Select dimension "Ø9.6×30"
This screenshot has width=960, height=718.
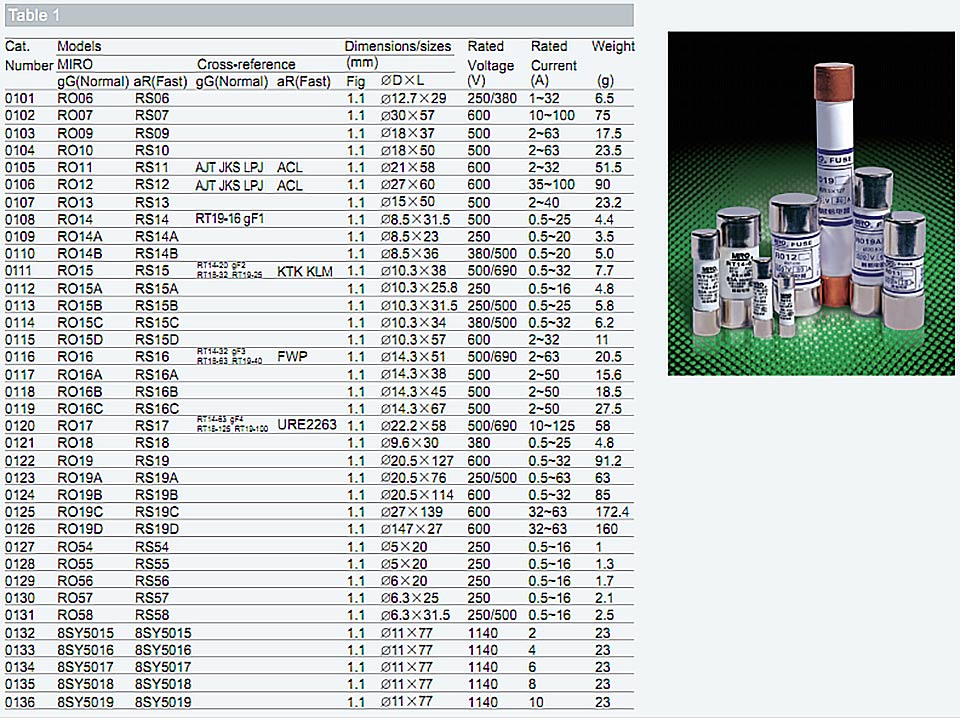tap(410, 443)
